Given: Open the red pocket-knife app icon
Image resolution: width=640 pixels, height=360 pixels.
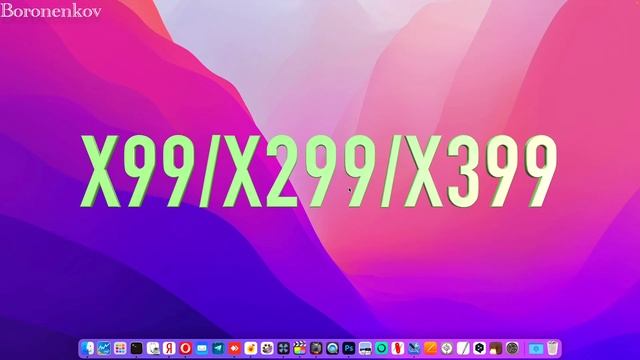Looking at the screenshot, I should (398, 348).
